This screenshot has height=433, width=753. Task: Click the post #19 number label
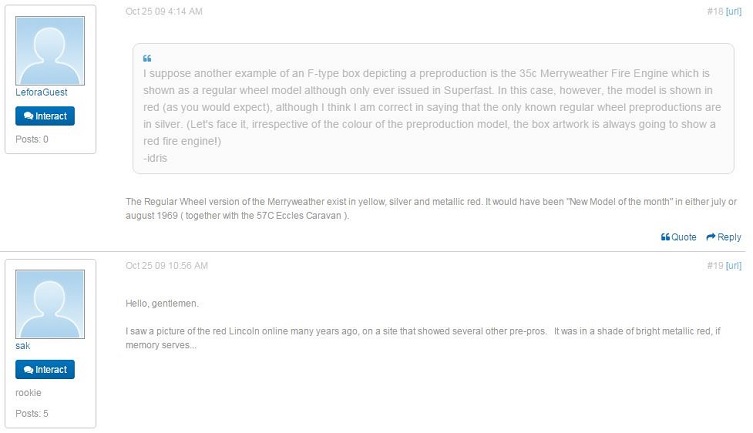(715, 266)
